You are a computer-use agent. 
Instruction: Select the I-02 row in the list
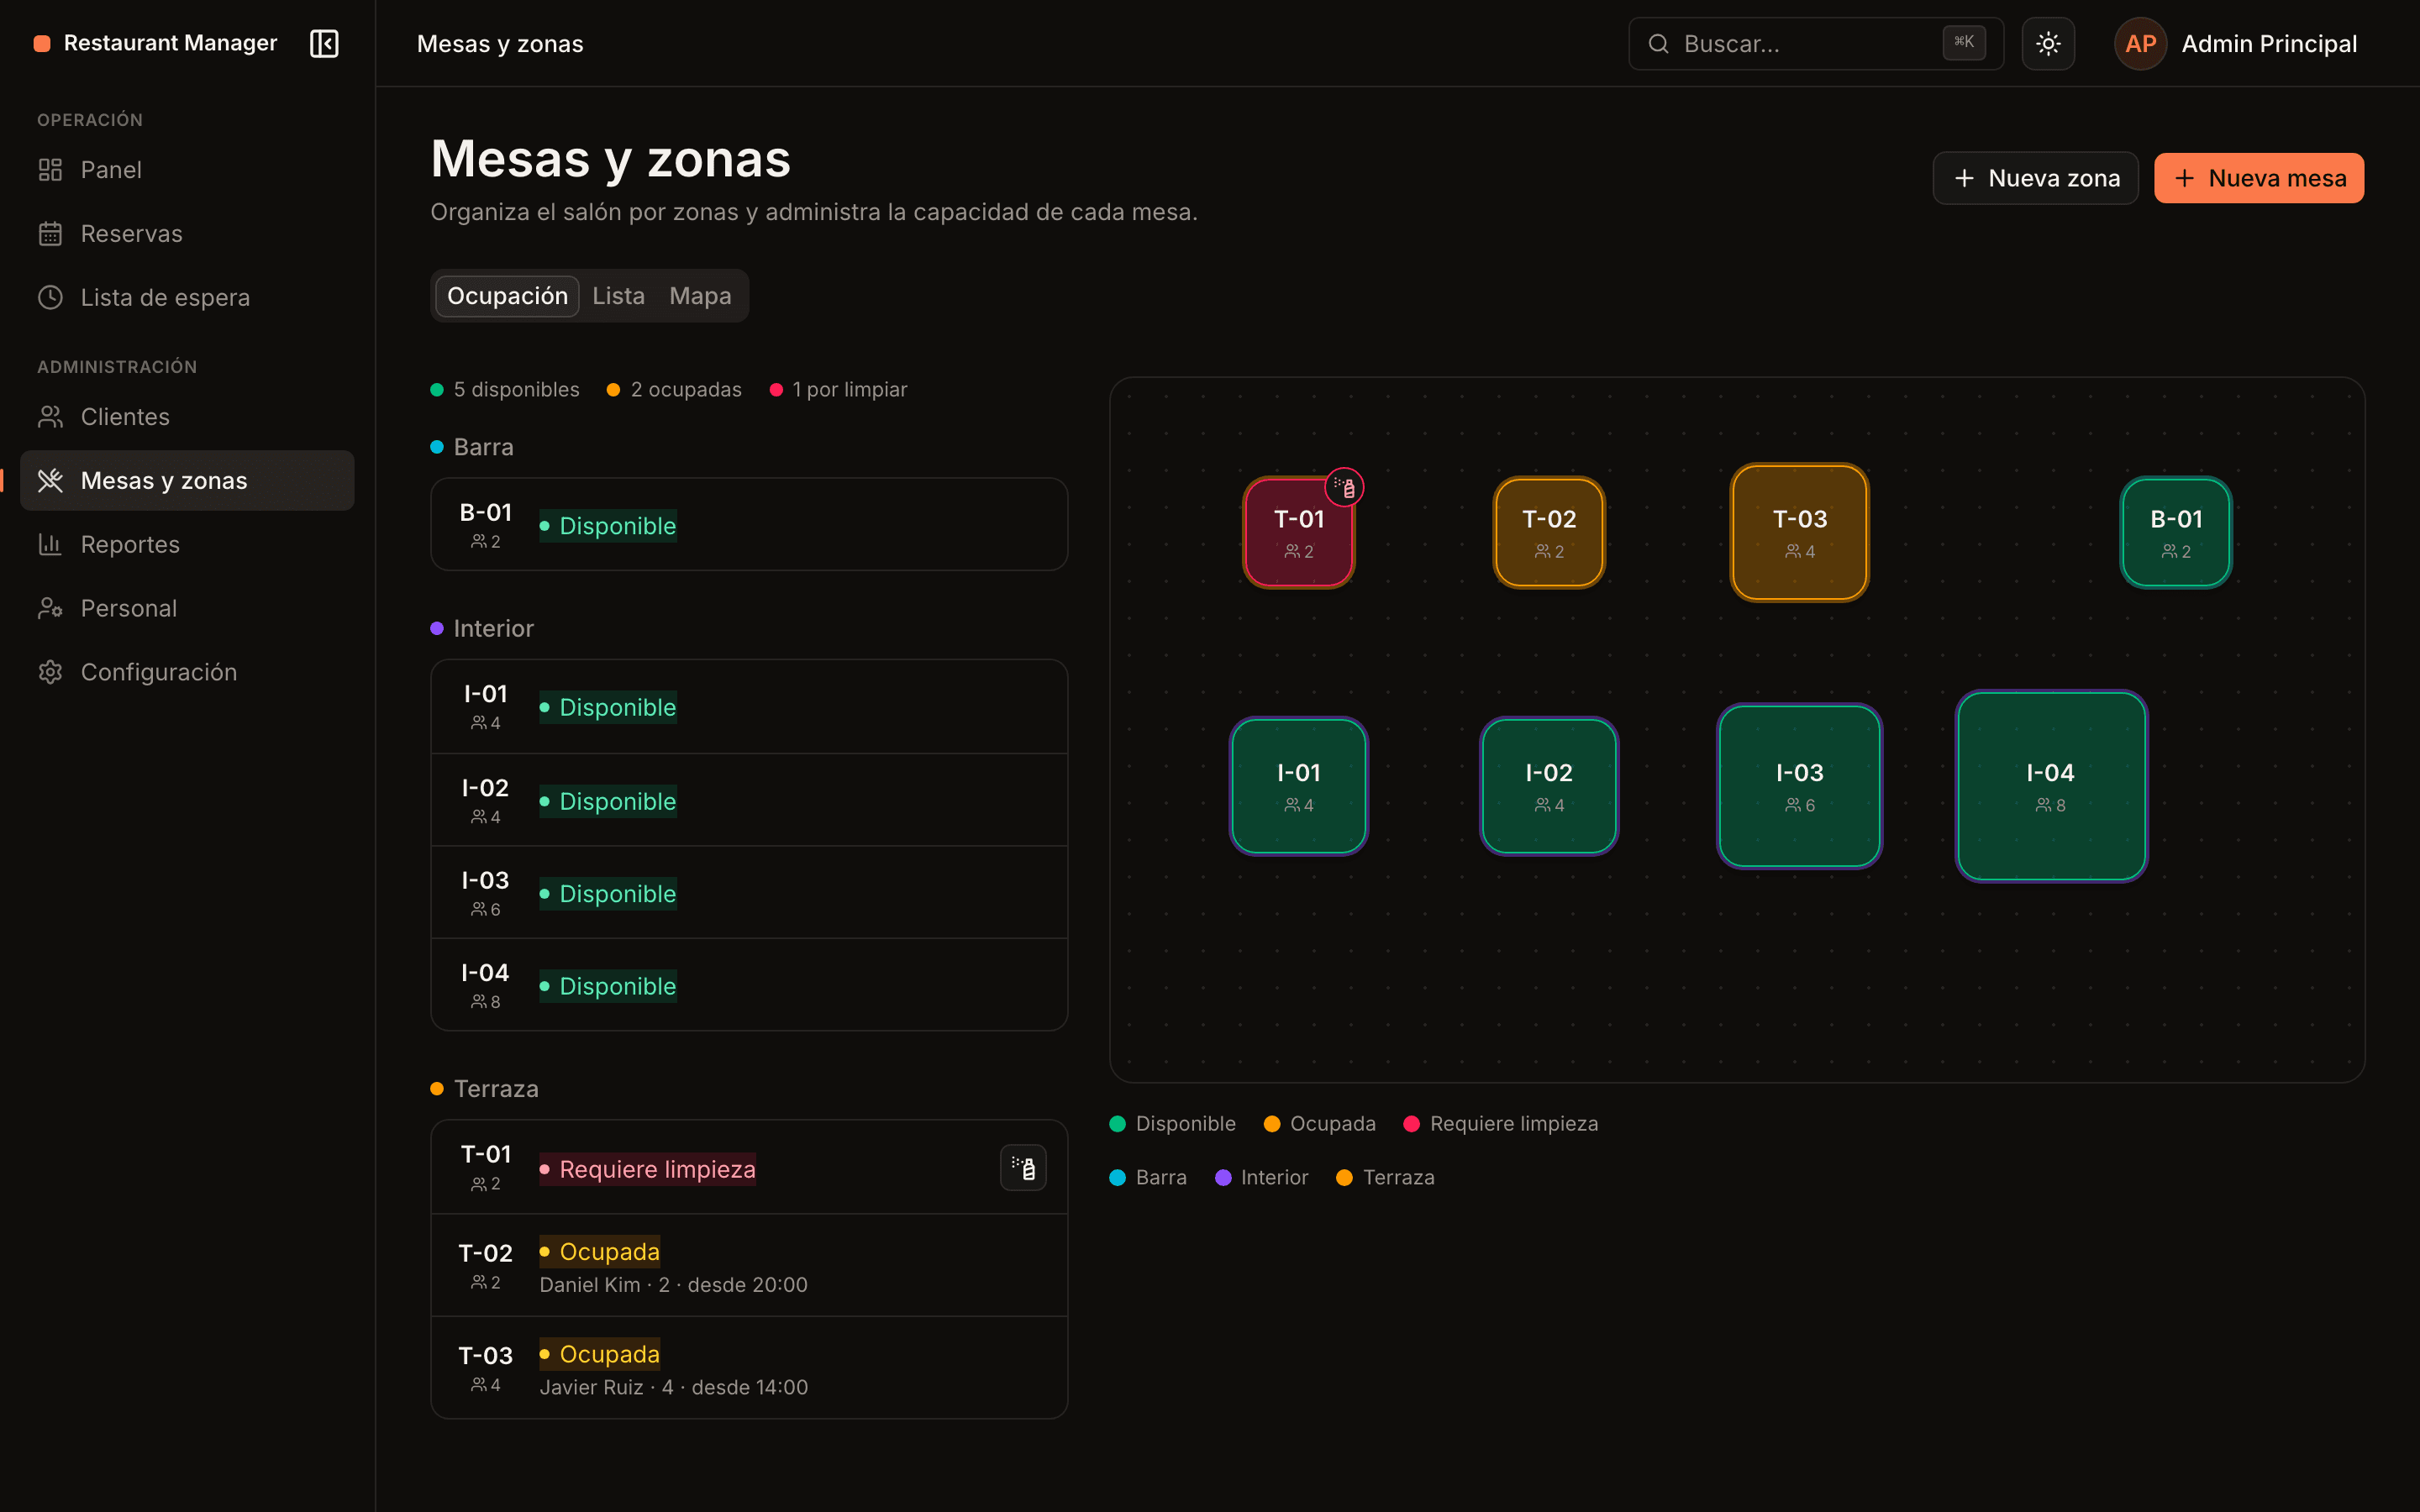[x=749, y=801]
